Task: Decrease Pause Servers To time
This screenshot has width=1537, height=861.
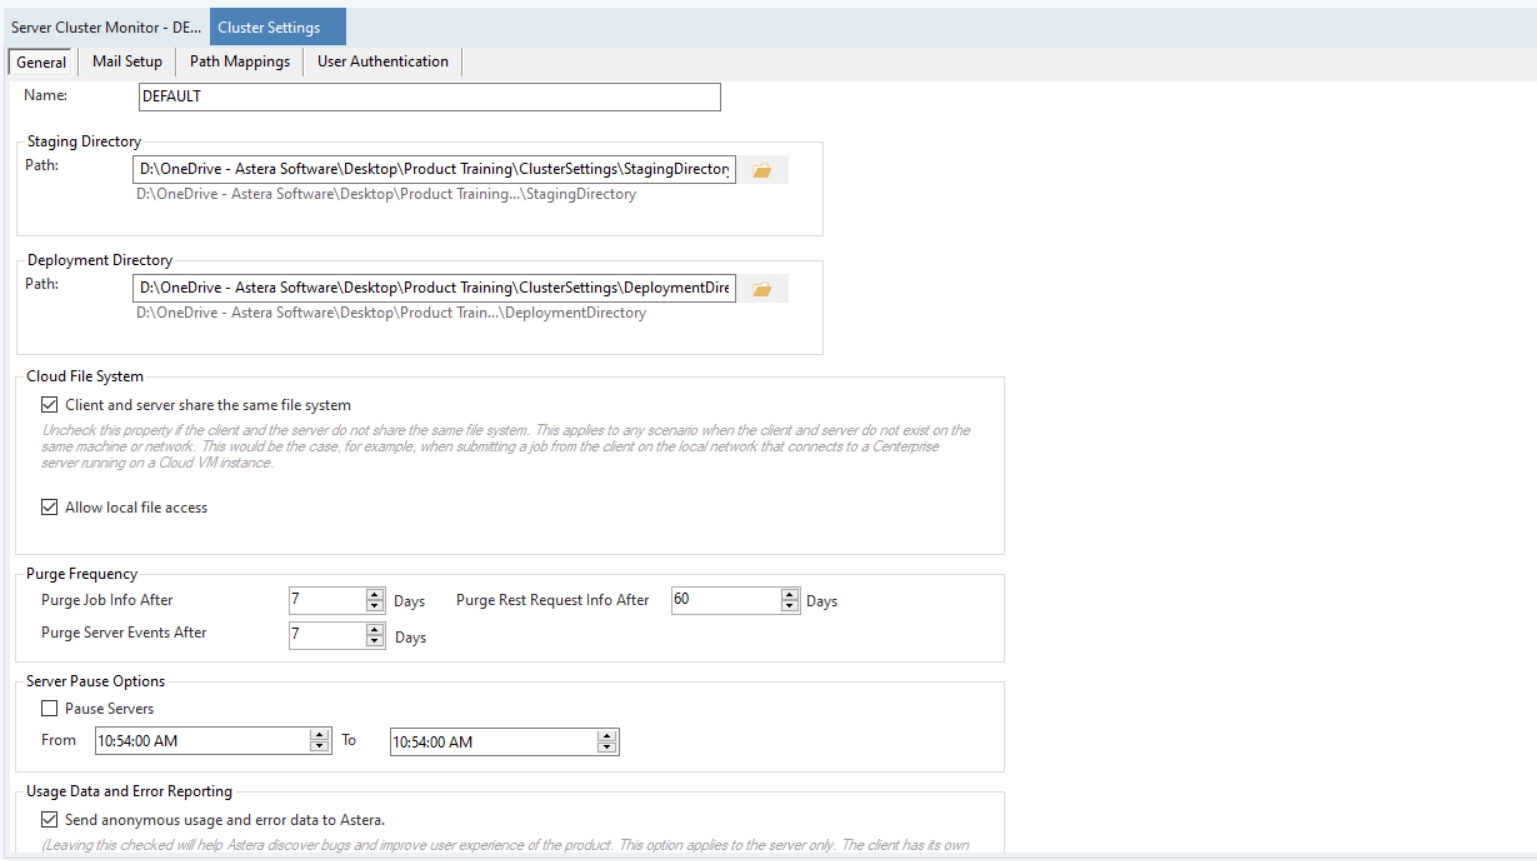Action: (607, 747)
